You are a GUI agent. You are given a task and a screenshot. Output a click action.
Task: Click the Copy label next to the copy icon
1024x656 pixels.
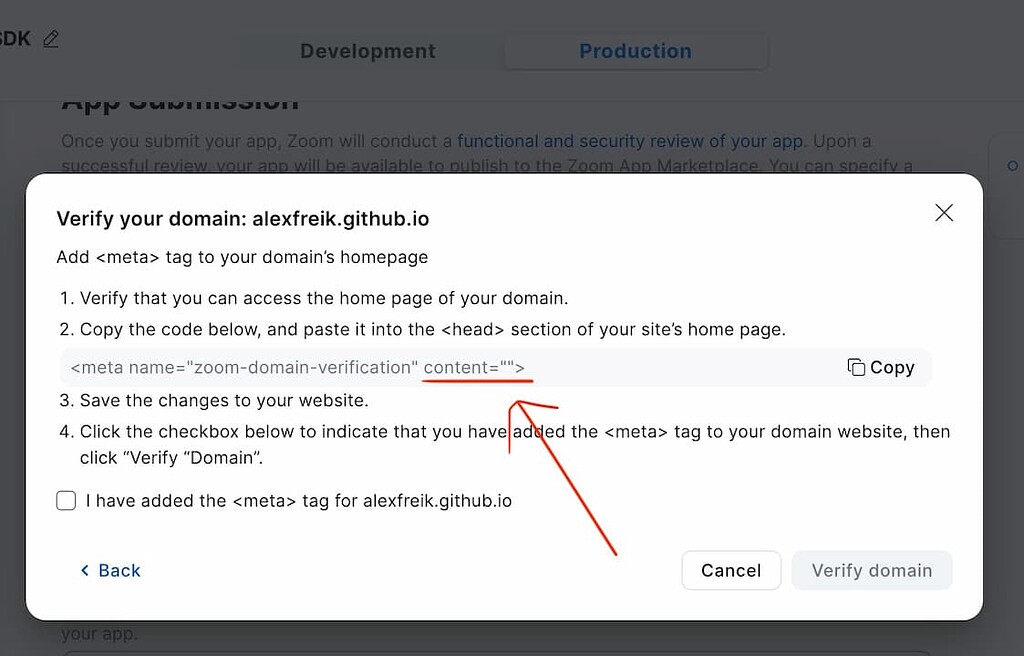[890, 367]
